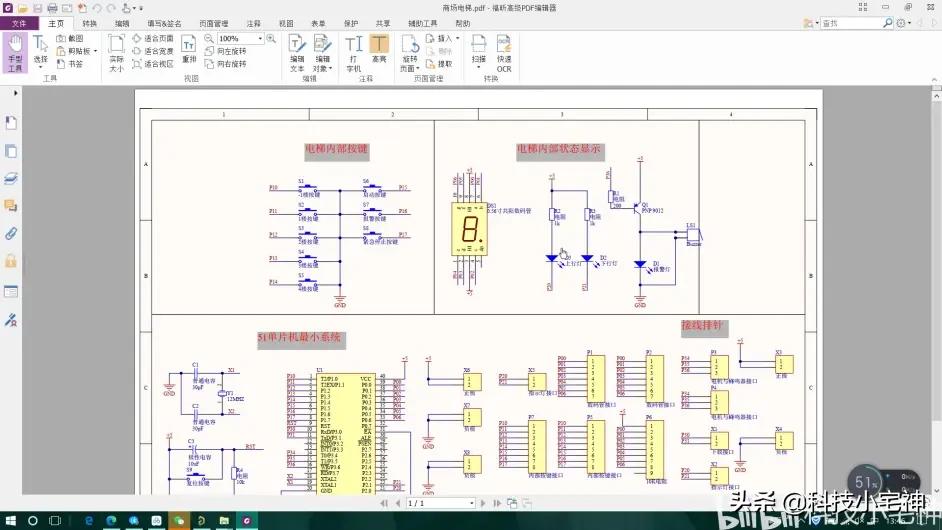Click the Extract (提取) pages button
Viewport: 942px width, 530px height.
click(439, 64)
